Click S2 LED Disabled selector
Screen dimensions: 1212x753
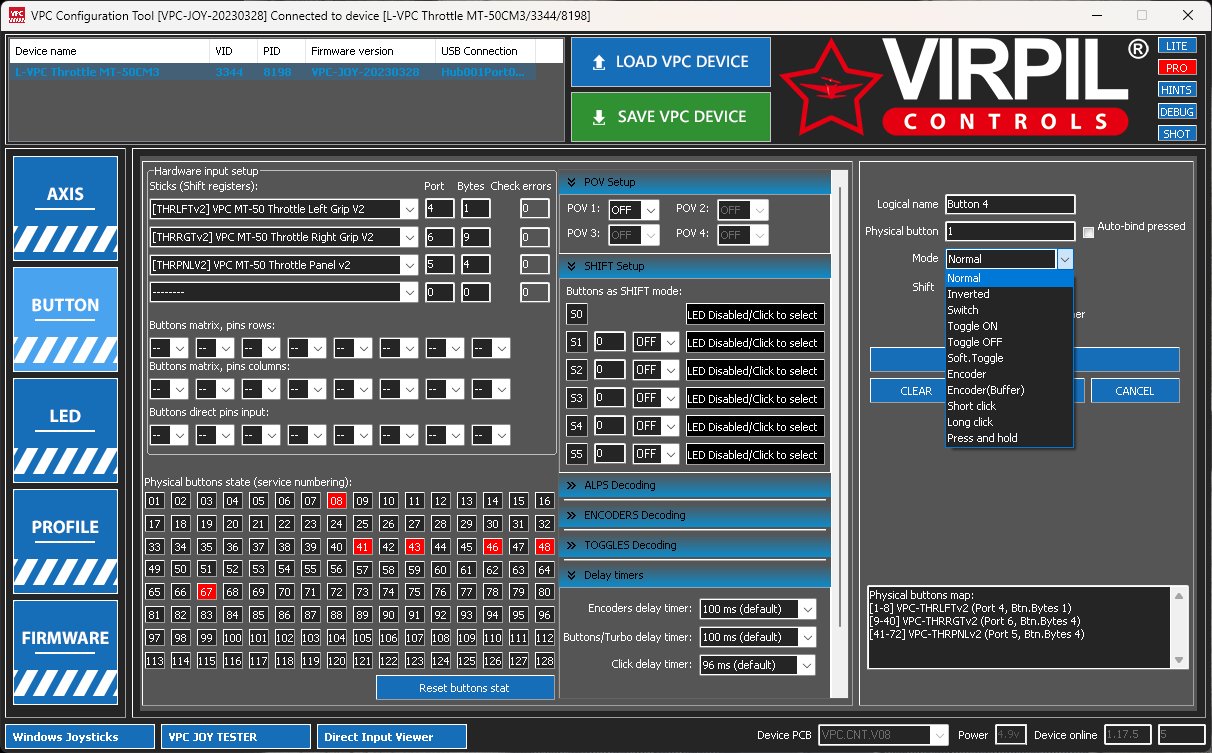pos(755,371)
